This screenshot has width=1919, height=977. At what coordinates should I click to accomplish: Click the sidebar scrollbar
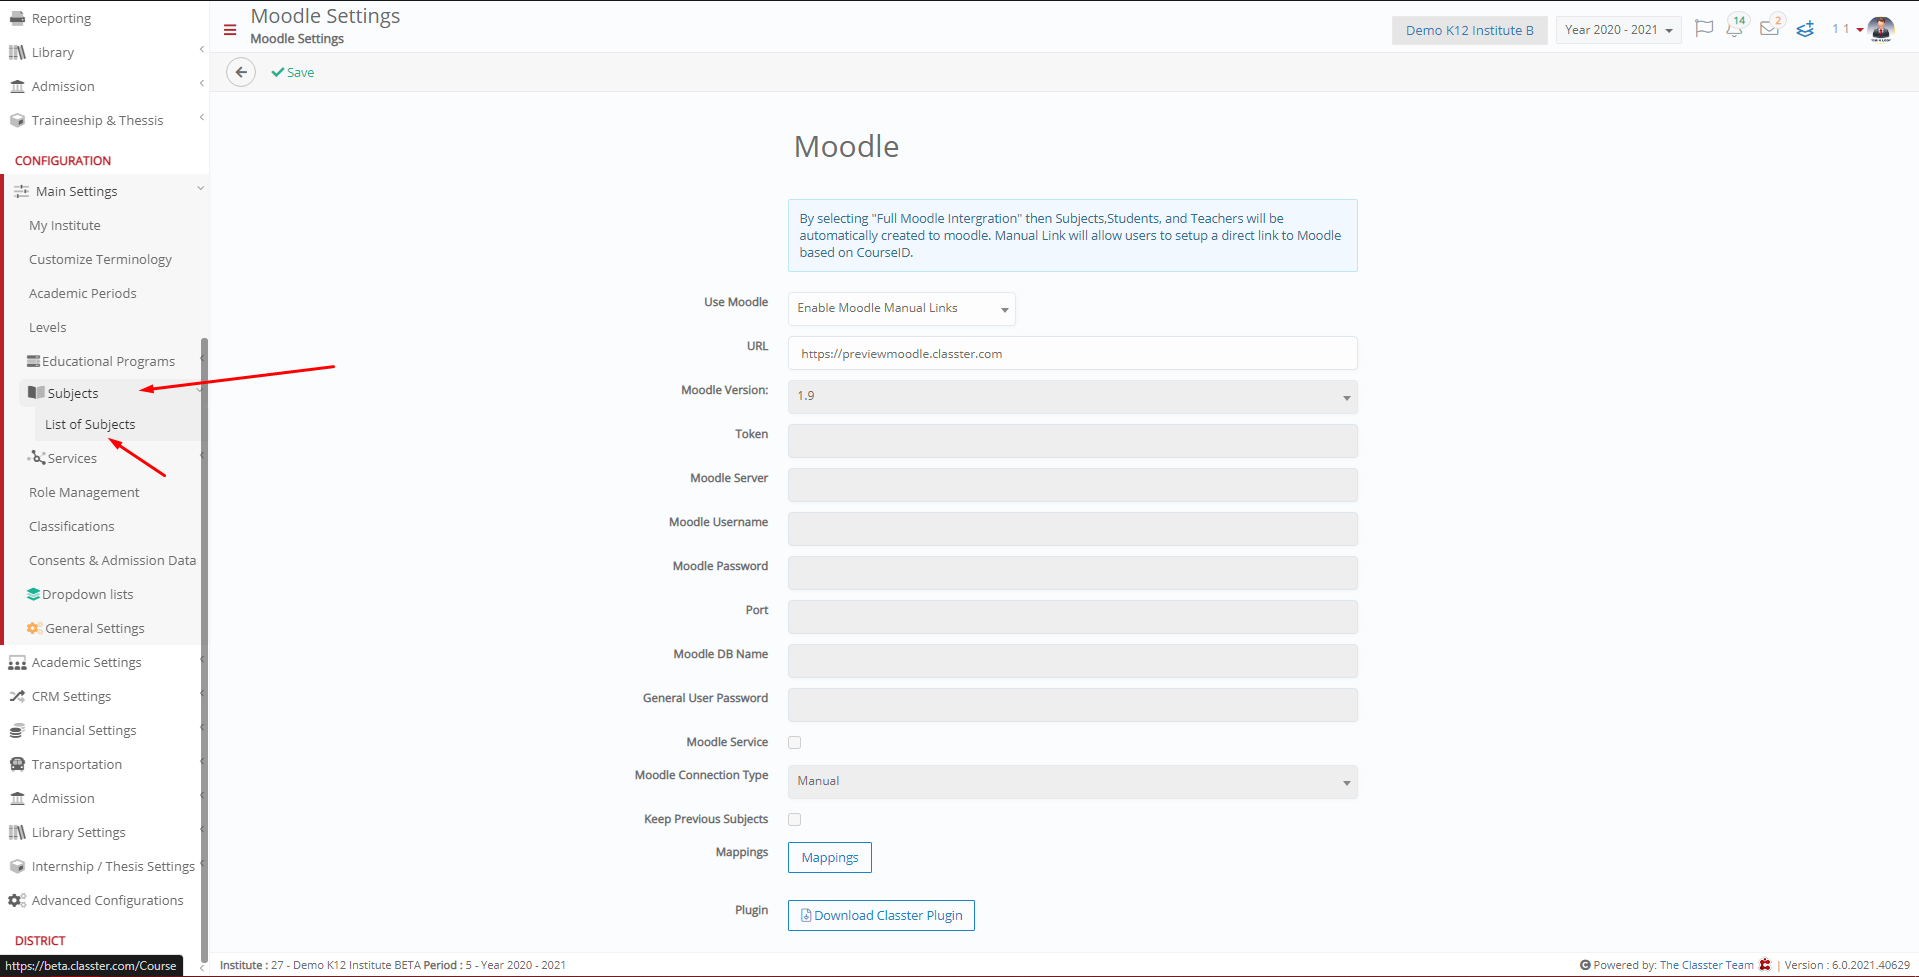point(204,650)
